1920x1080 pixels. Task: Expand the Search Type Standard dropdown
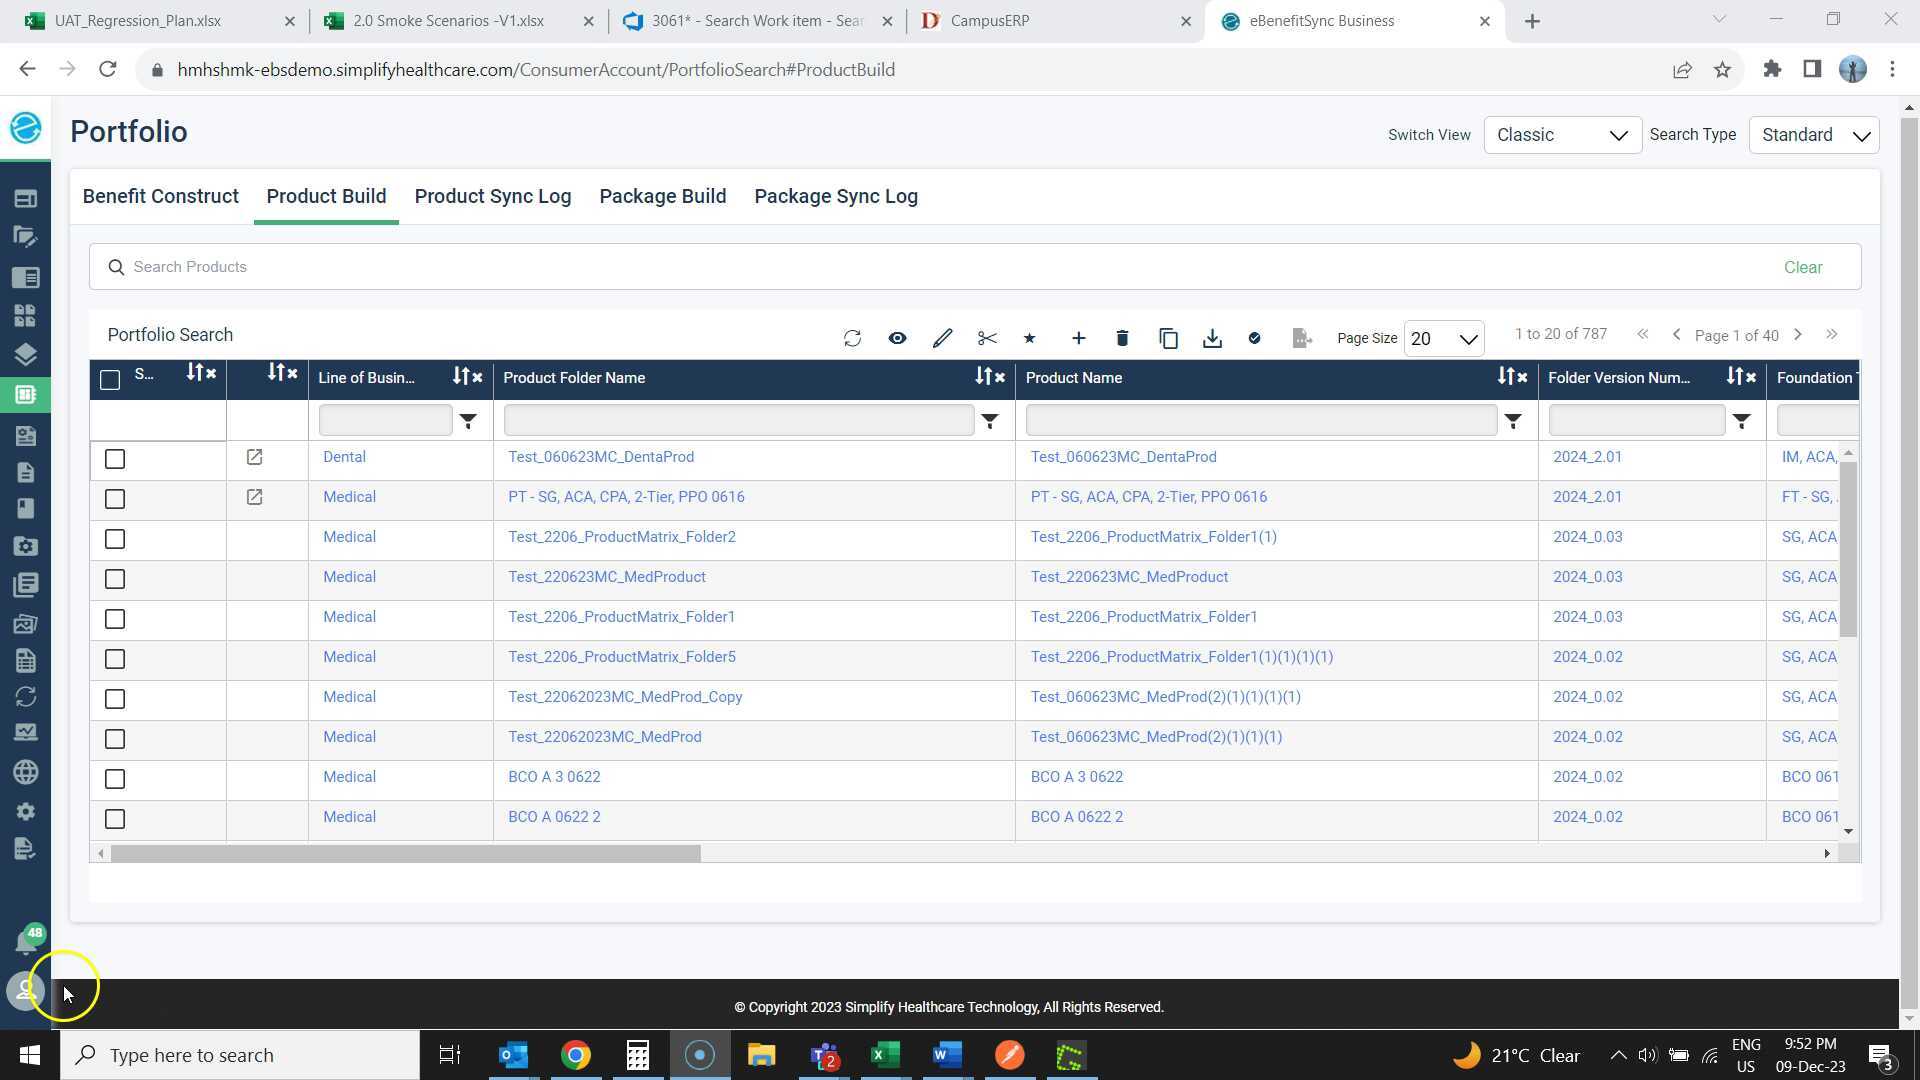click(x=1814, y=135)
